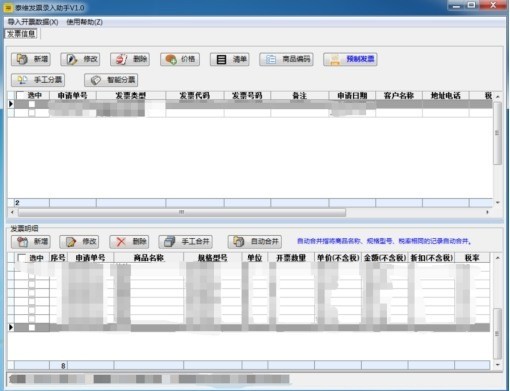Click the 删除 button in the invoice toolbar
Image resolution: width=510 pixels, height=391 pixels.
[130, 59]
